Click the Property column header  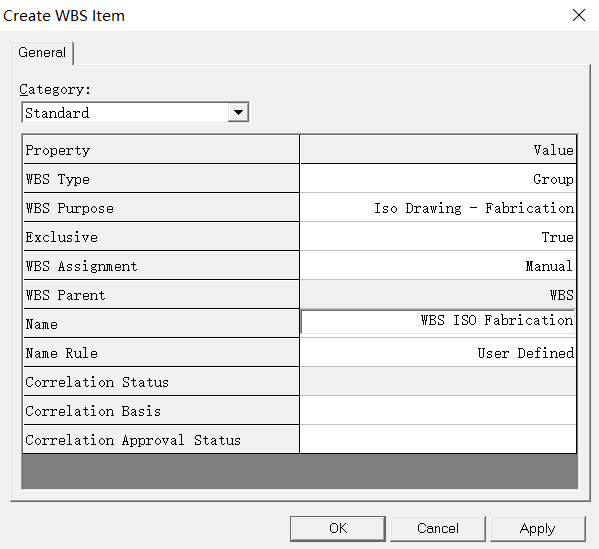[x=161, y=150]
